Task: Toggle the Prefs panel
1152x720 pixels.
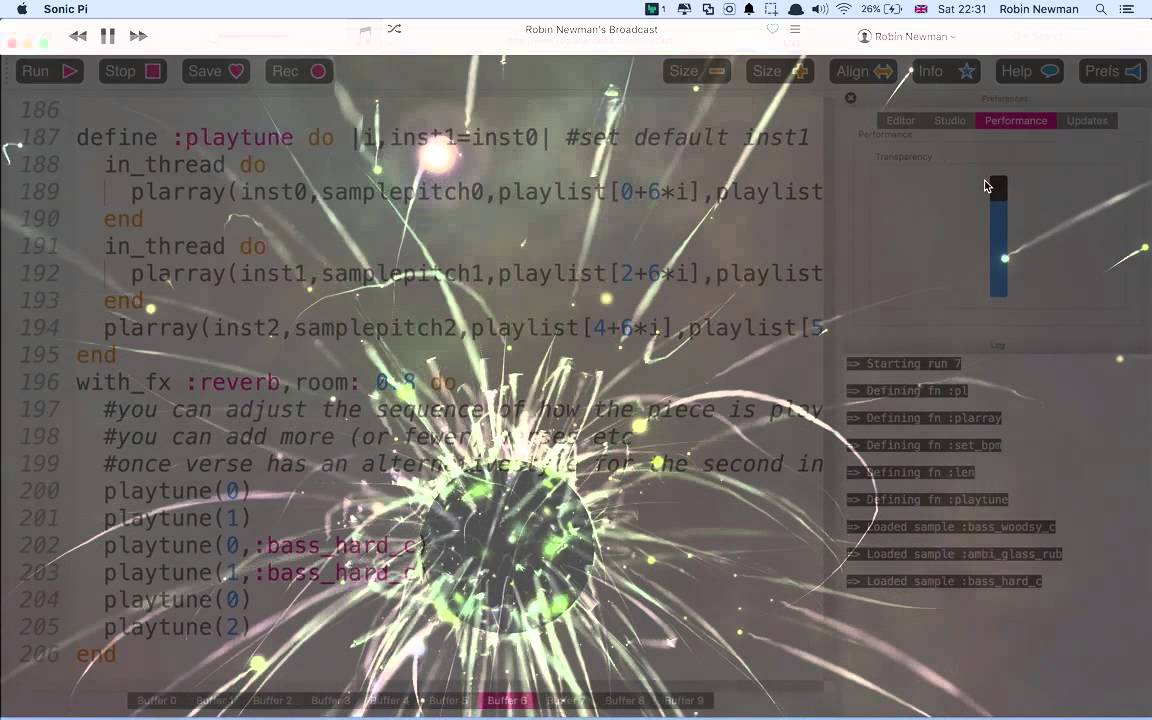Action: (x=1113, y=71)
